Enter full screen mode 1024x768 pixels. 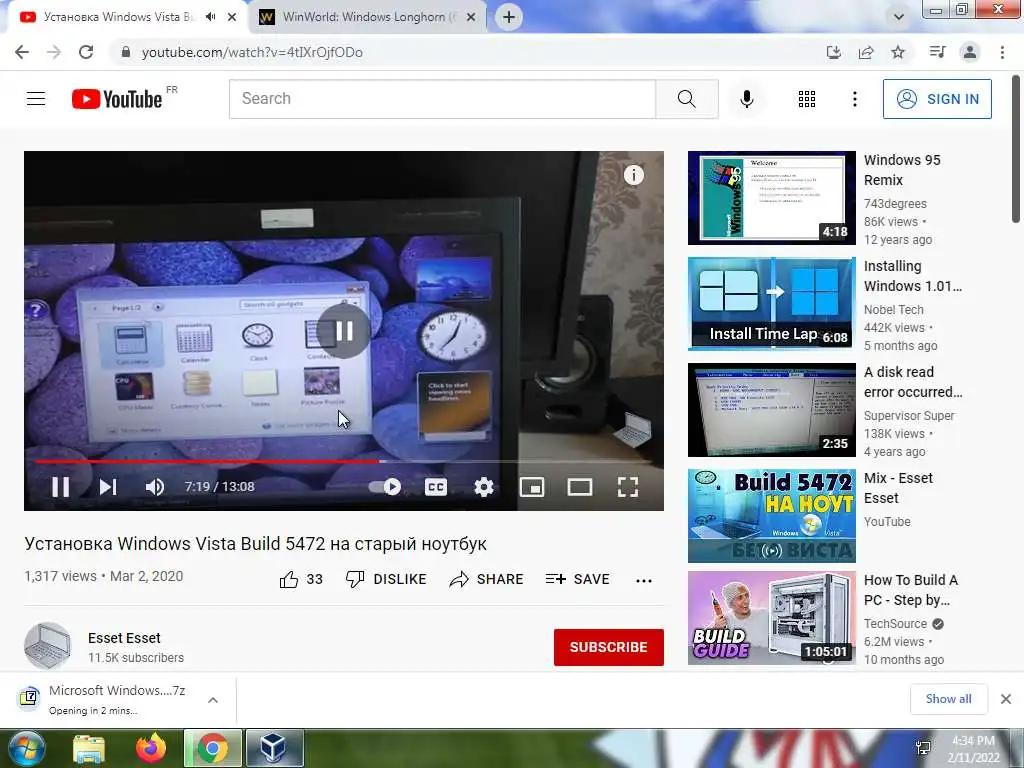click(x=628, y=487)
